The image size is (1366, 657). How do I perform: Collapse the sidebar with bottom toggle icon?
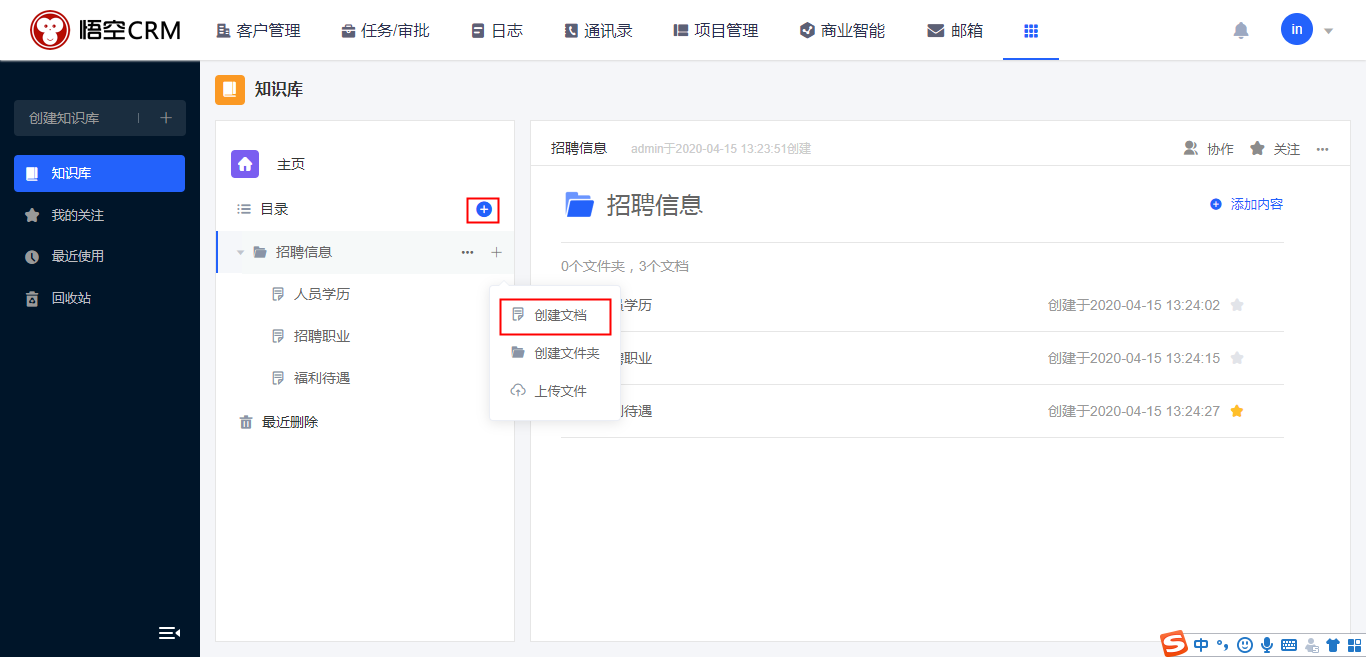[x=169, y=632]
